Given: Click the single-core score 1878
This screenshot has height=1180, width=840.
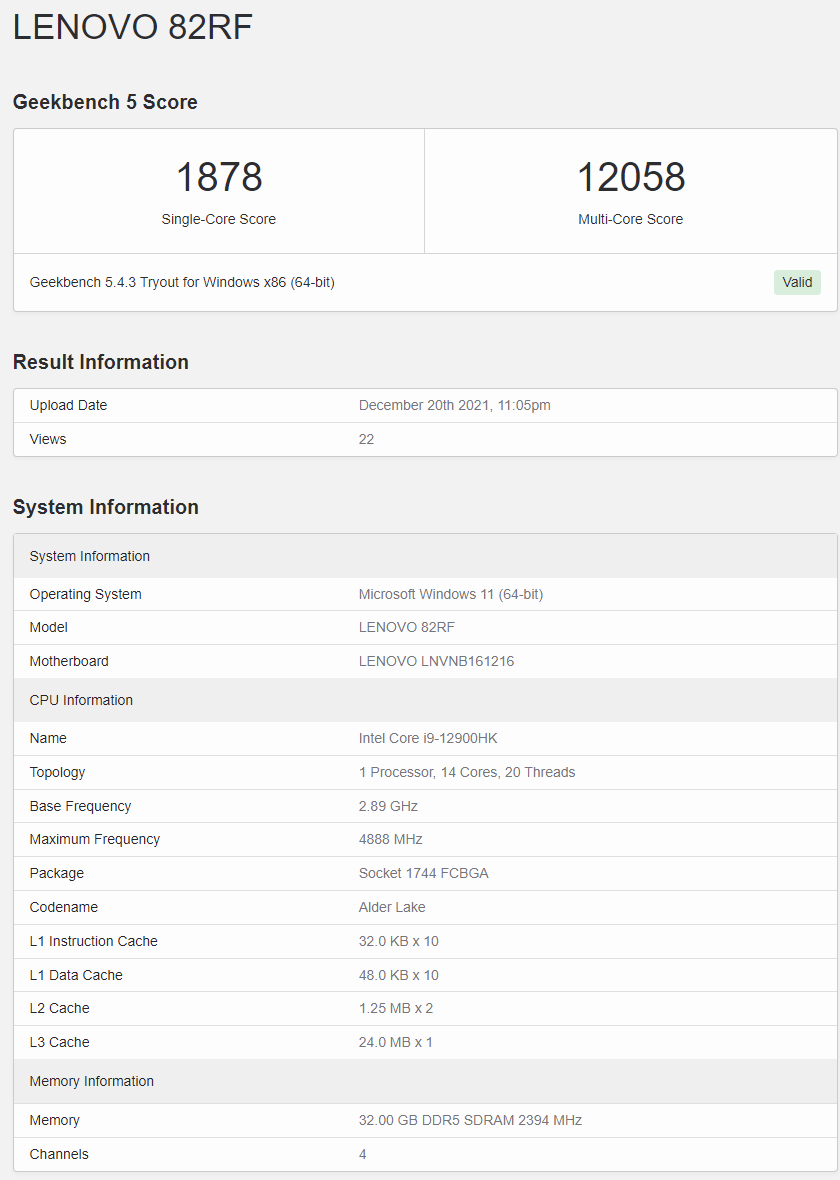Looking at the screenshot, I should click(219, 178).
